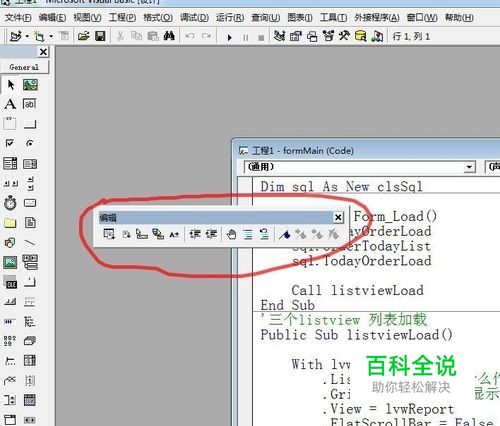The image size is (500, 426).
Task: Open the 窗口(W) menu
Action: click(x=422, y=17)
